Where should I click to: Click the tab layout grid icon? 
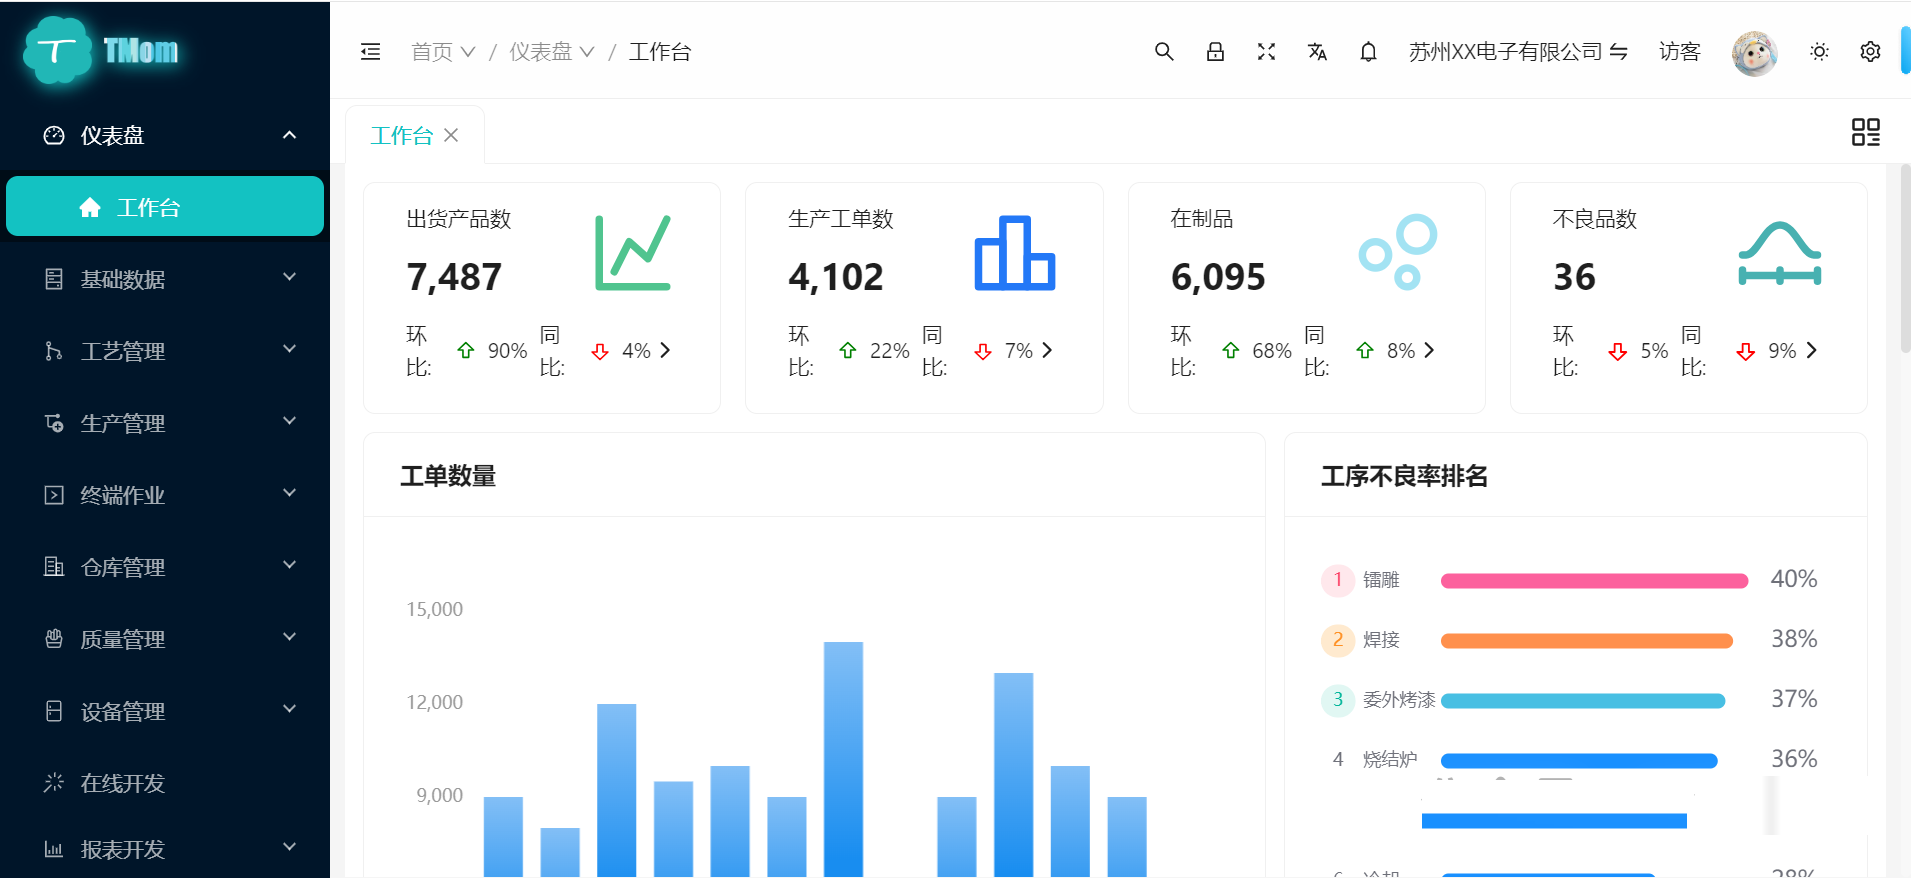pyautogui.click(x=1865, y=132)
